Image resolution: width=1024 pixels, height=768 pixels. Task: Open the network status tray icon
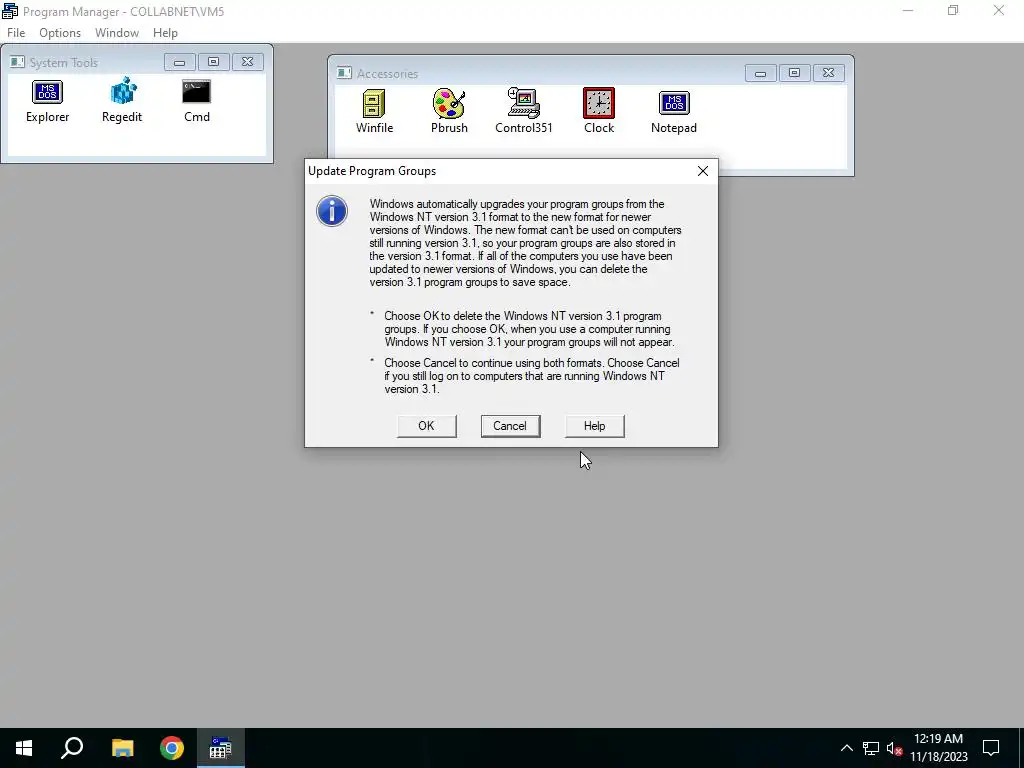871,748
